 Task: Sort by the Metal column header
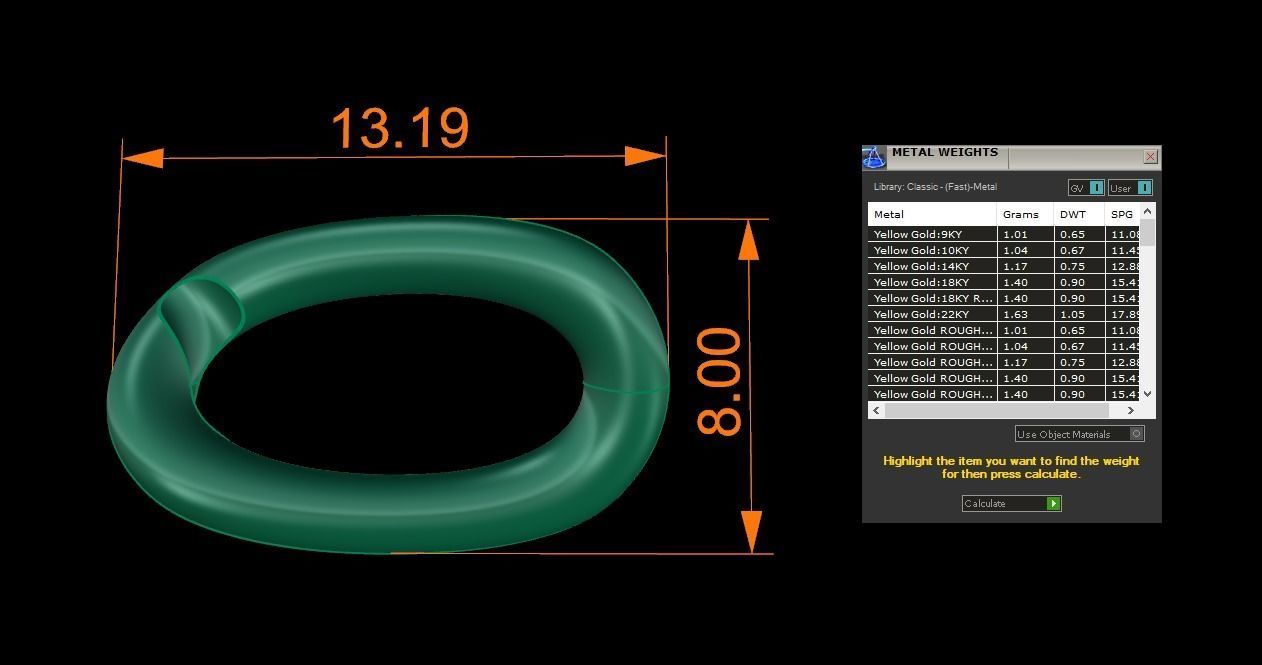(932, 214)
